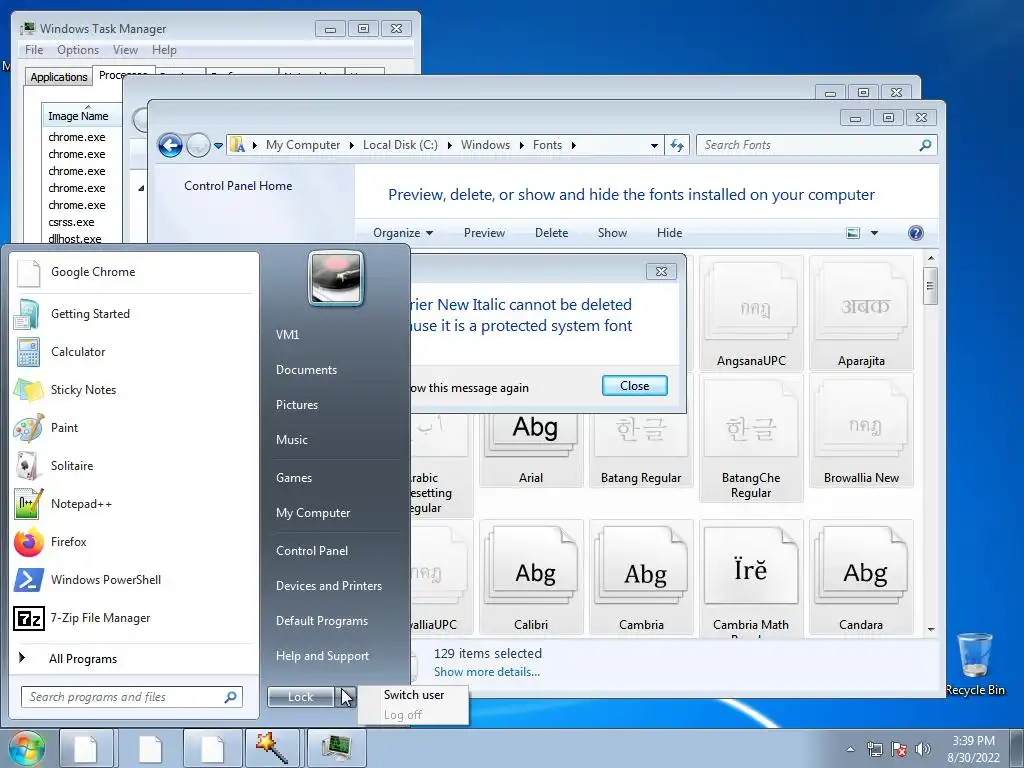Screen dimensions: 1024x768
Task: Click Delete in Fonts toolbar
Action: coord(551,233)
